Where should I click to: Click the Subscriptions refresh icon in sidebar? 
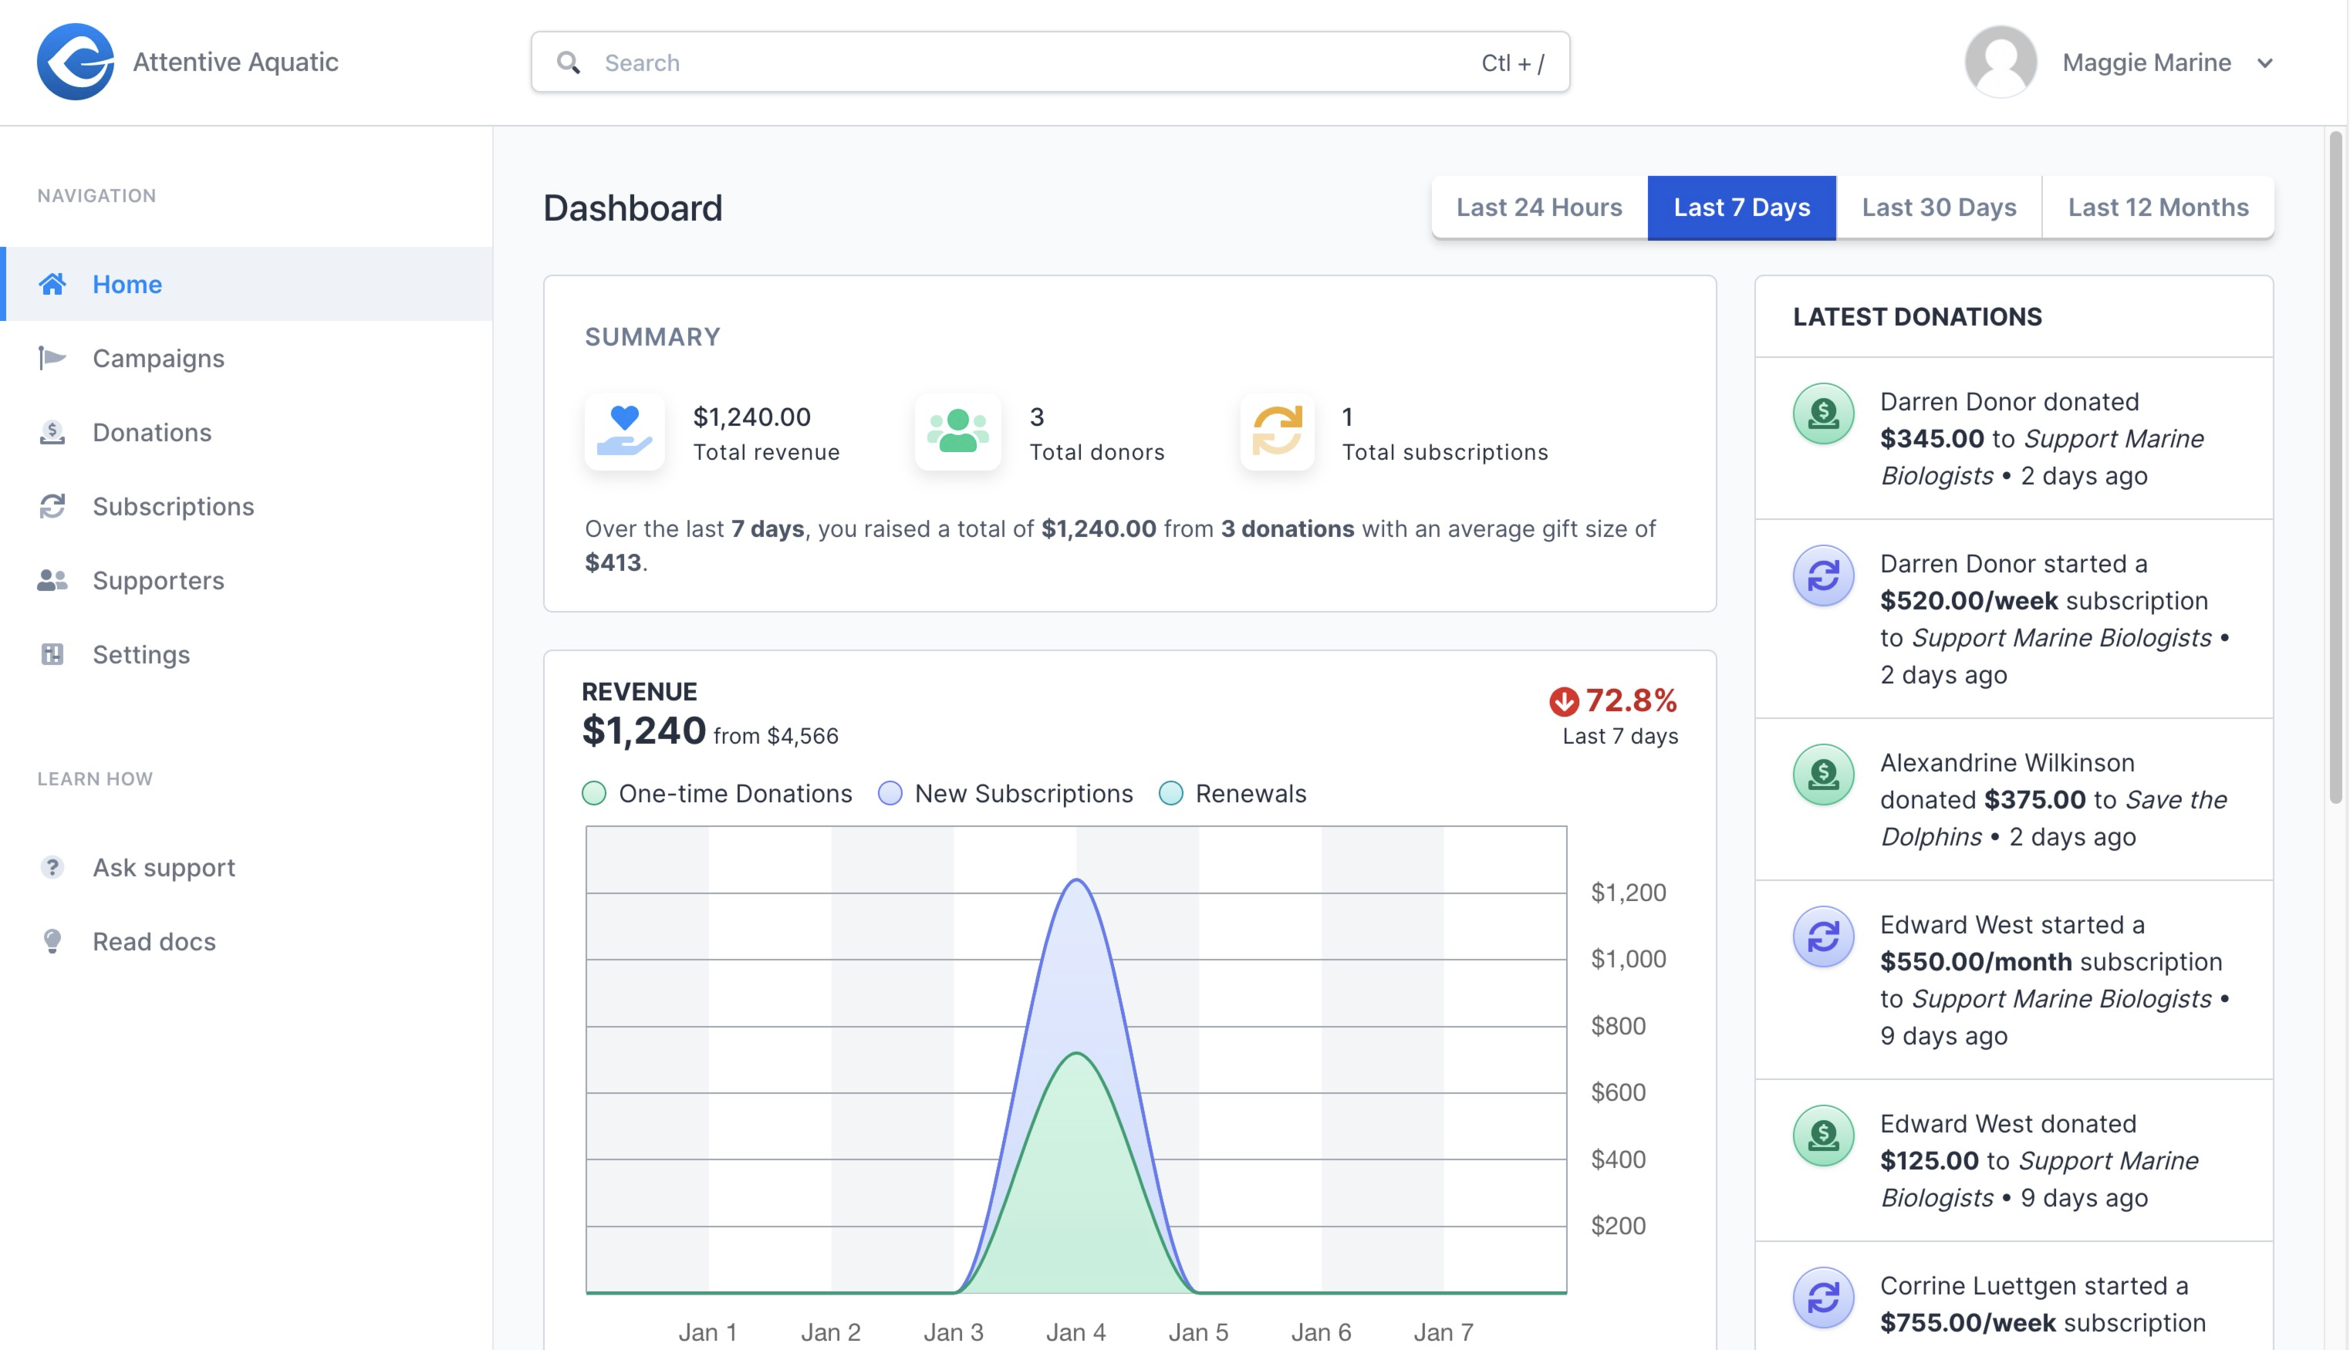pyautogui.click(x=52, y=506)
